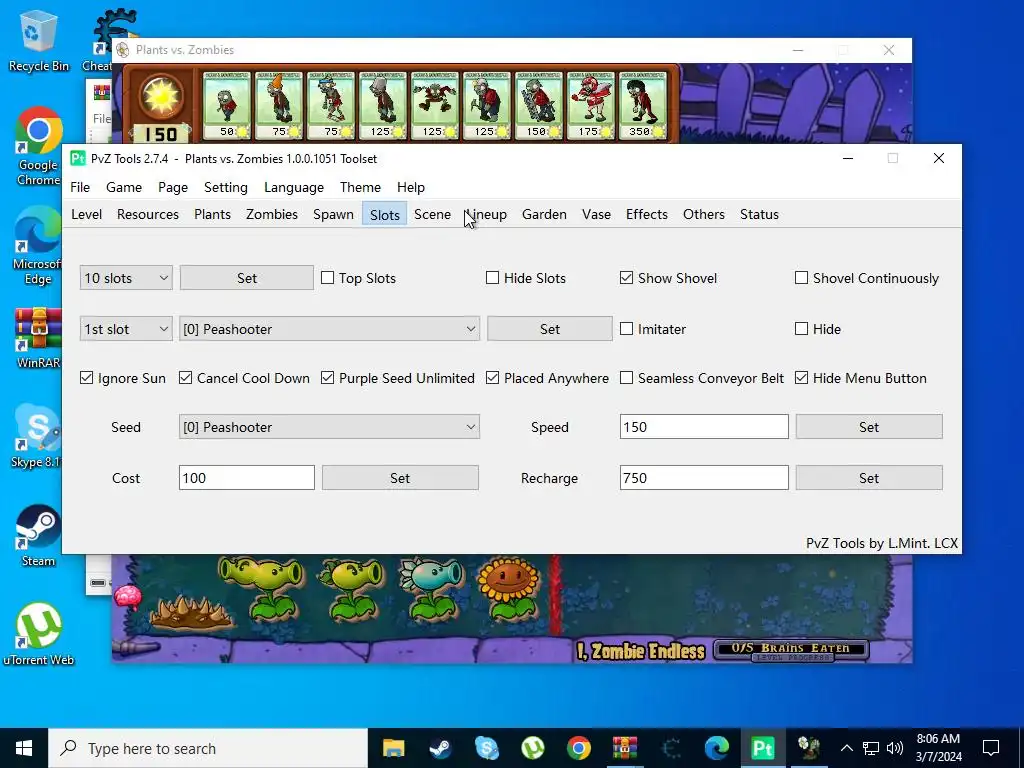Click the sun counter showing 150

(x=161, y=134)
